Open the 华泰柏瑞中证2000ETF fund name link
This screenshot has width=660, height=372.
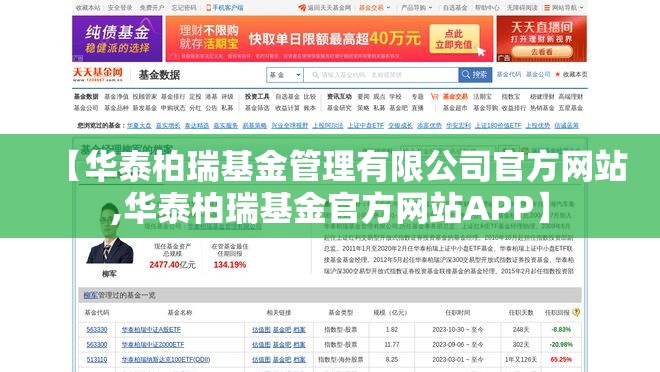(153, 345)
